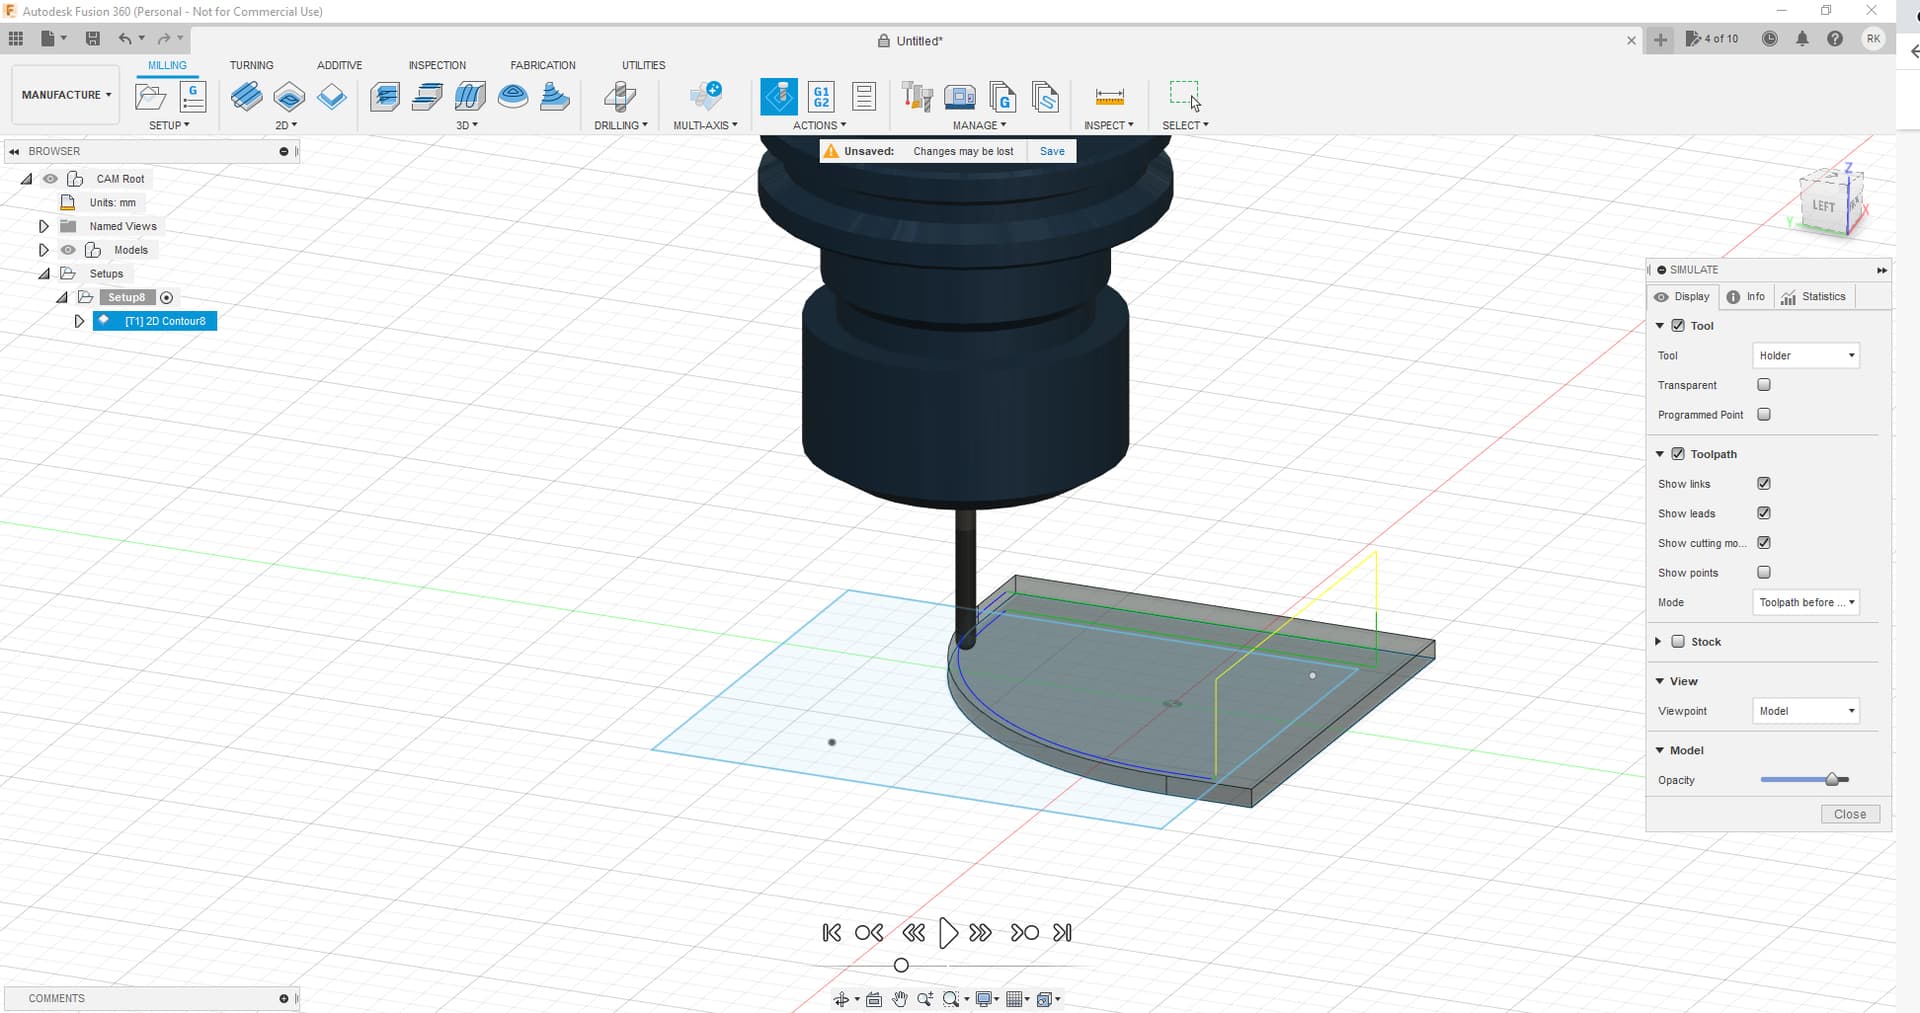
Task: Click the Simulate icon in Actions
Action: (x=779, y=97)
